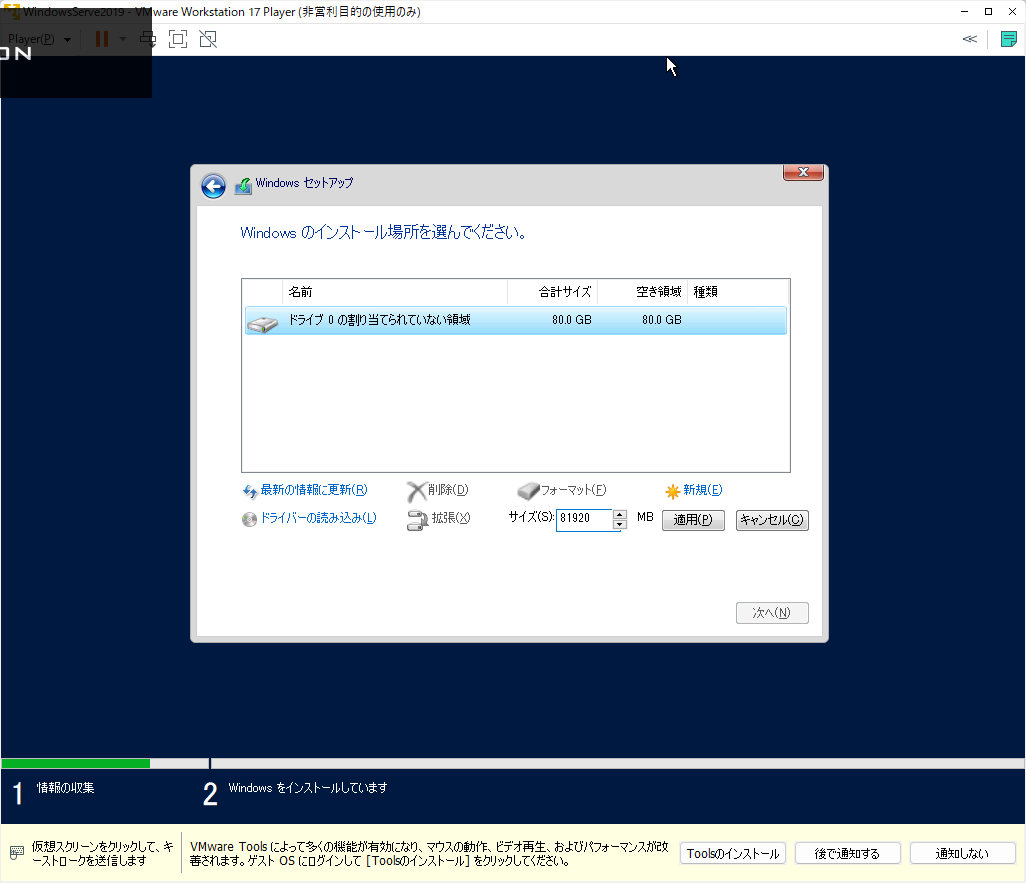Click the フォーマット(F) format option
Image resolution: width=1026 pixels, height=883 pixels.
(x=573, y=490)
